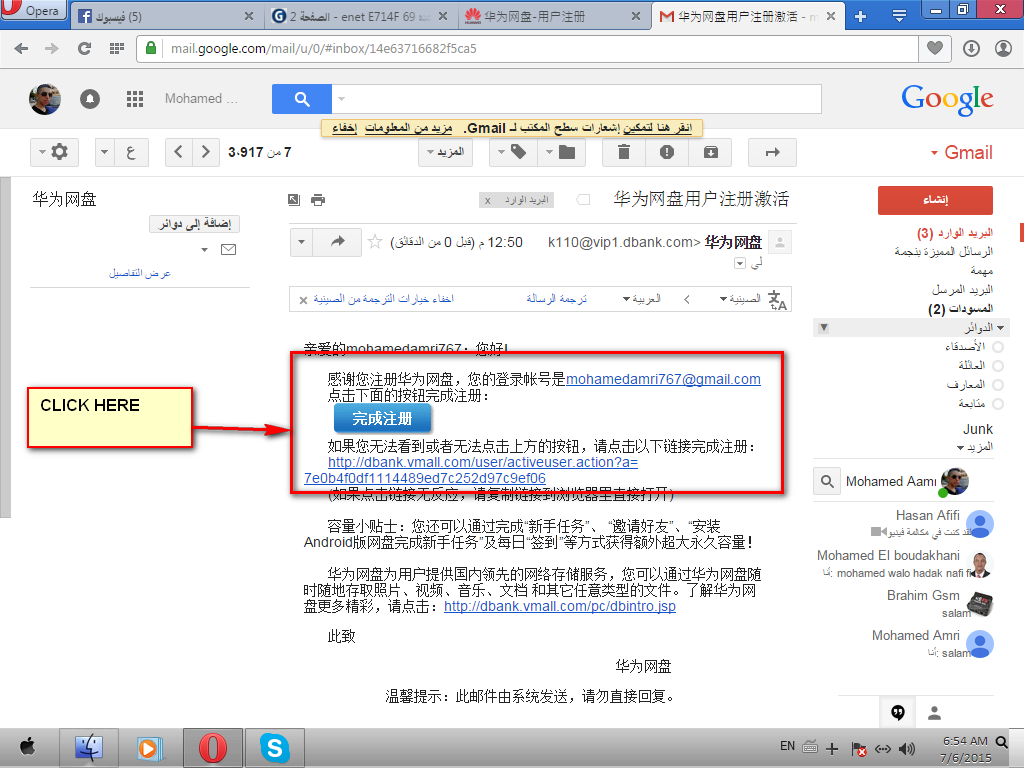Open the Google apps grid
Image resolution: width=1024 pixels, height=768 pixels.
click(135, 99)
